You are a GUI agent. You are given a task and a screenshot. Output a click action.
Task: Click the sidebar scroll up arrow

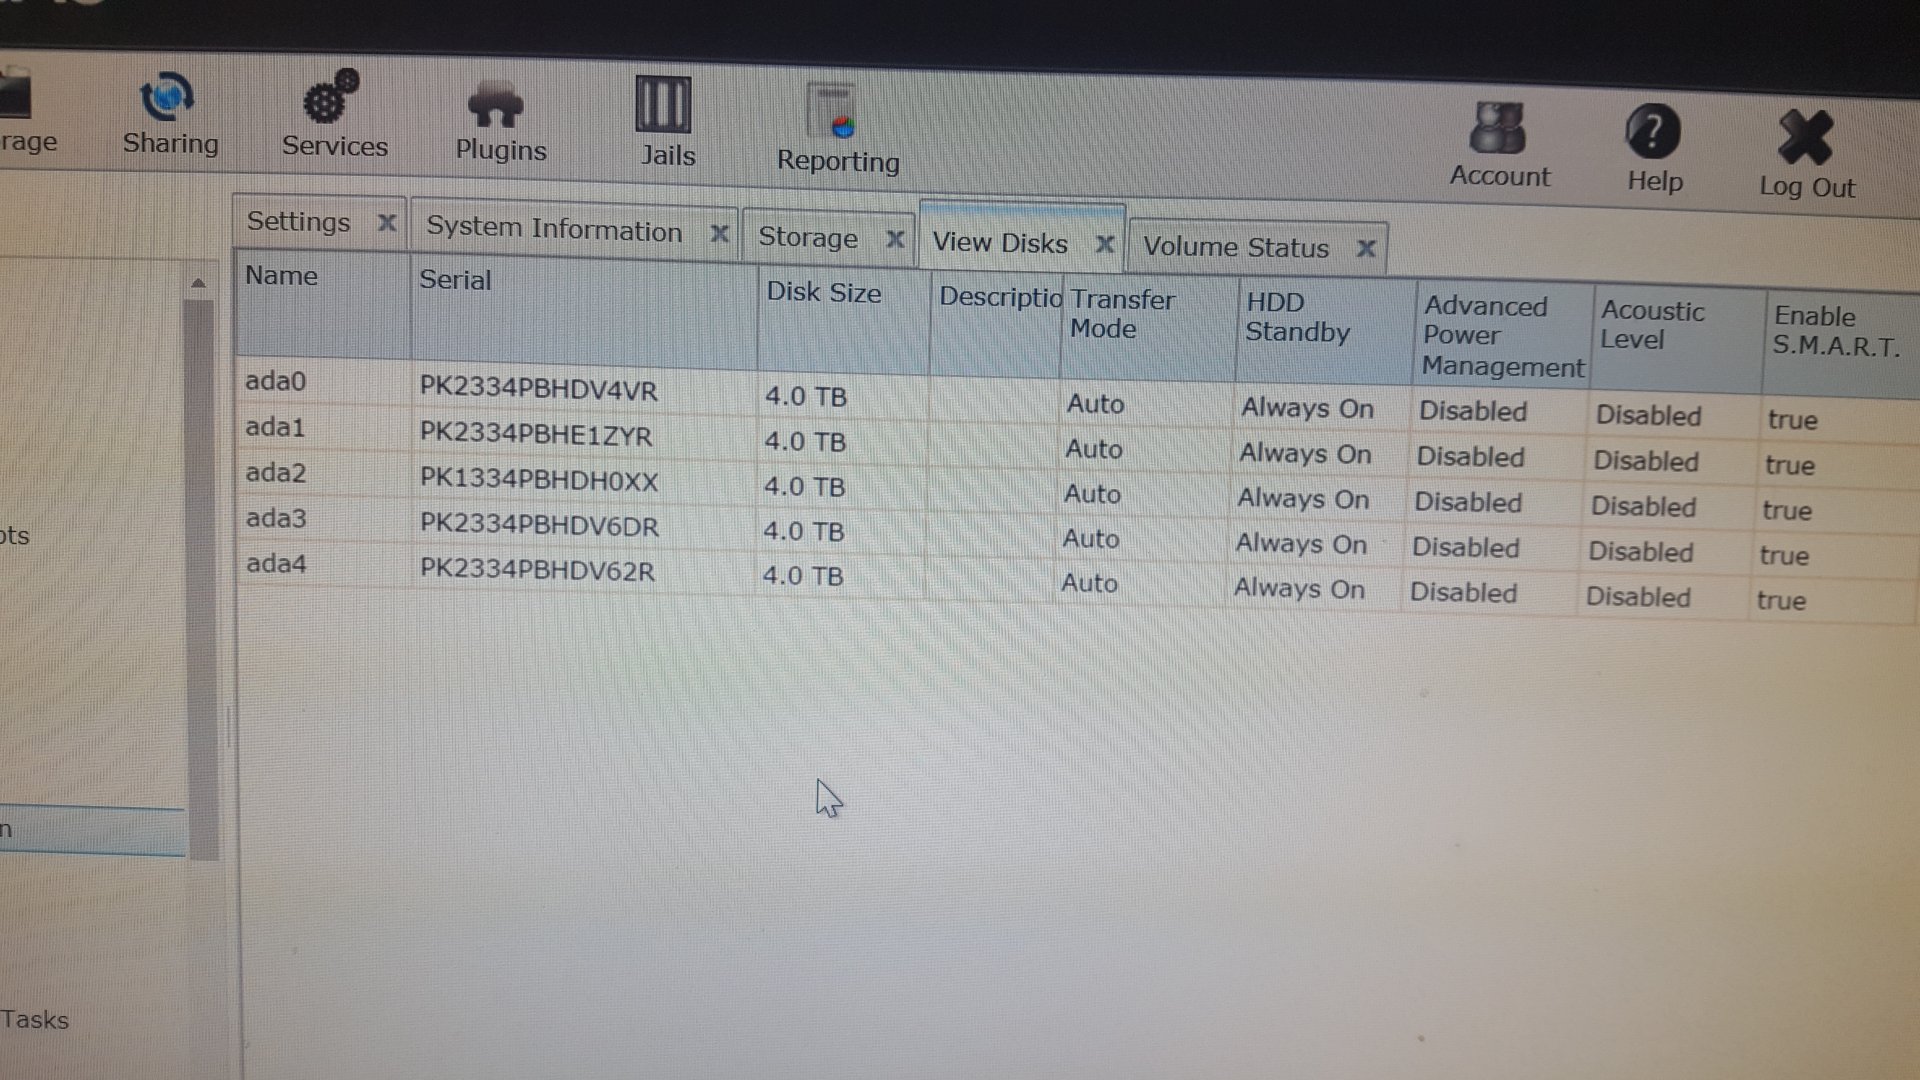click(198, 283)
